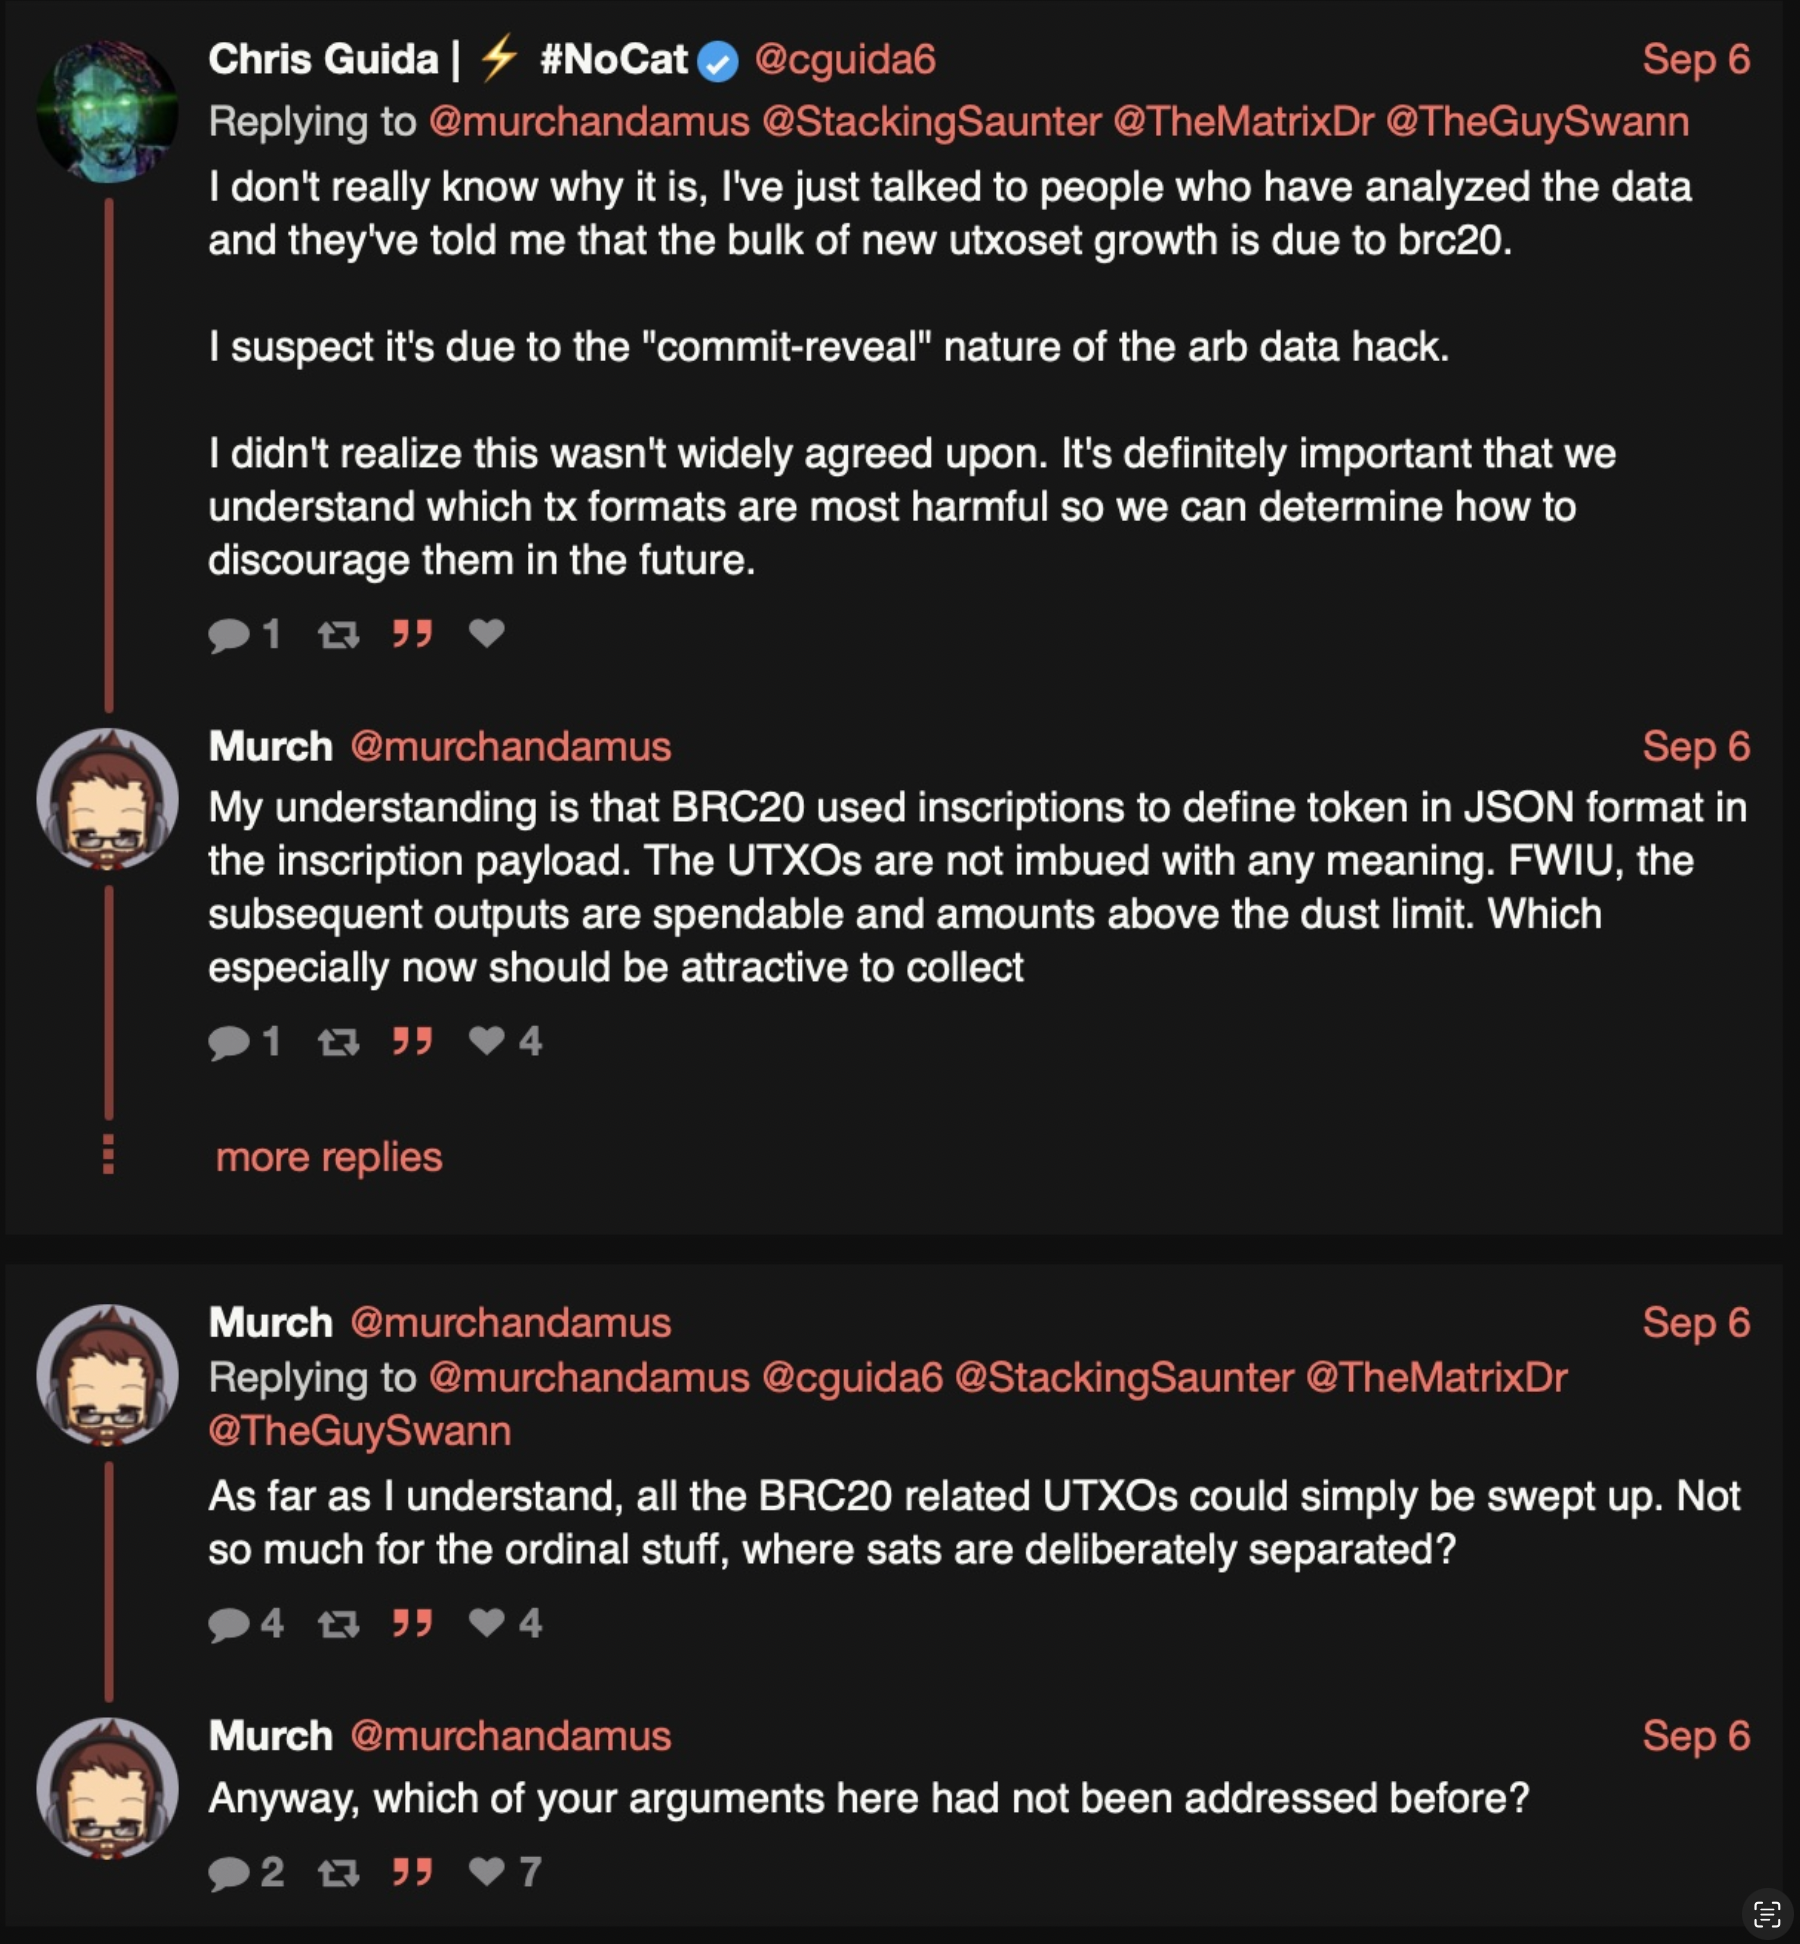Viewport: 1800px width, 1944px height.
Task: Open @cguida6 profile handle link
Action: 845,60
